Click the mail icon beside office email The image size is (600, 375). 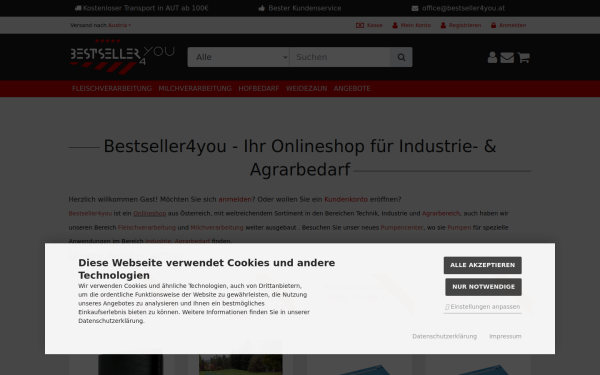click(x=415, y=8)
